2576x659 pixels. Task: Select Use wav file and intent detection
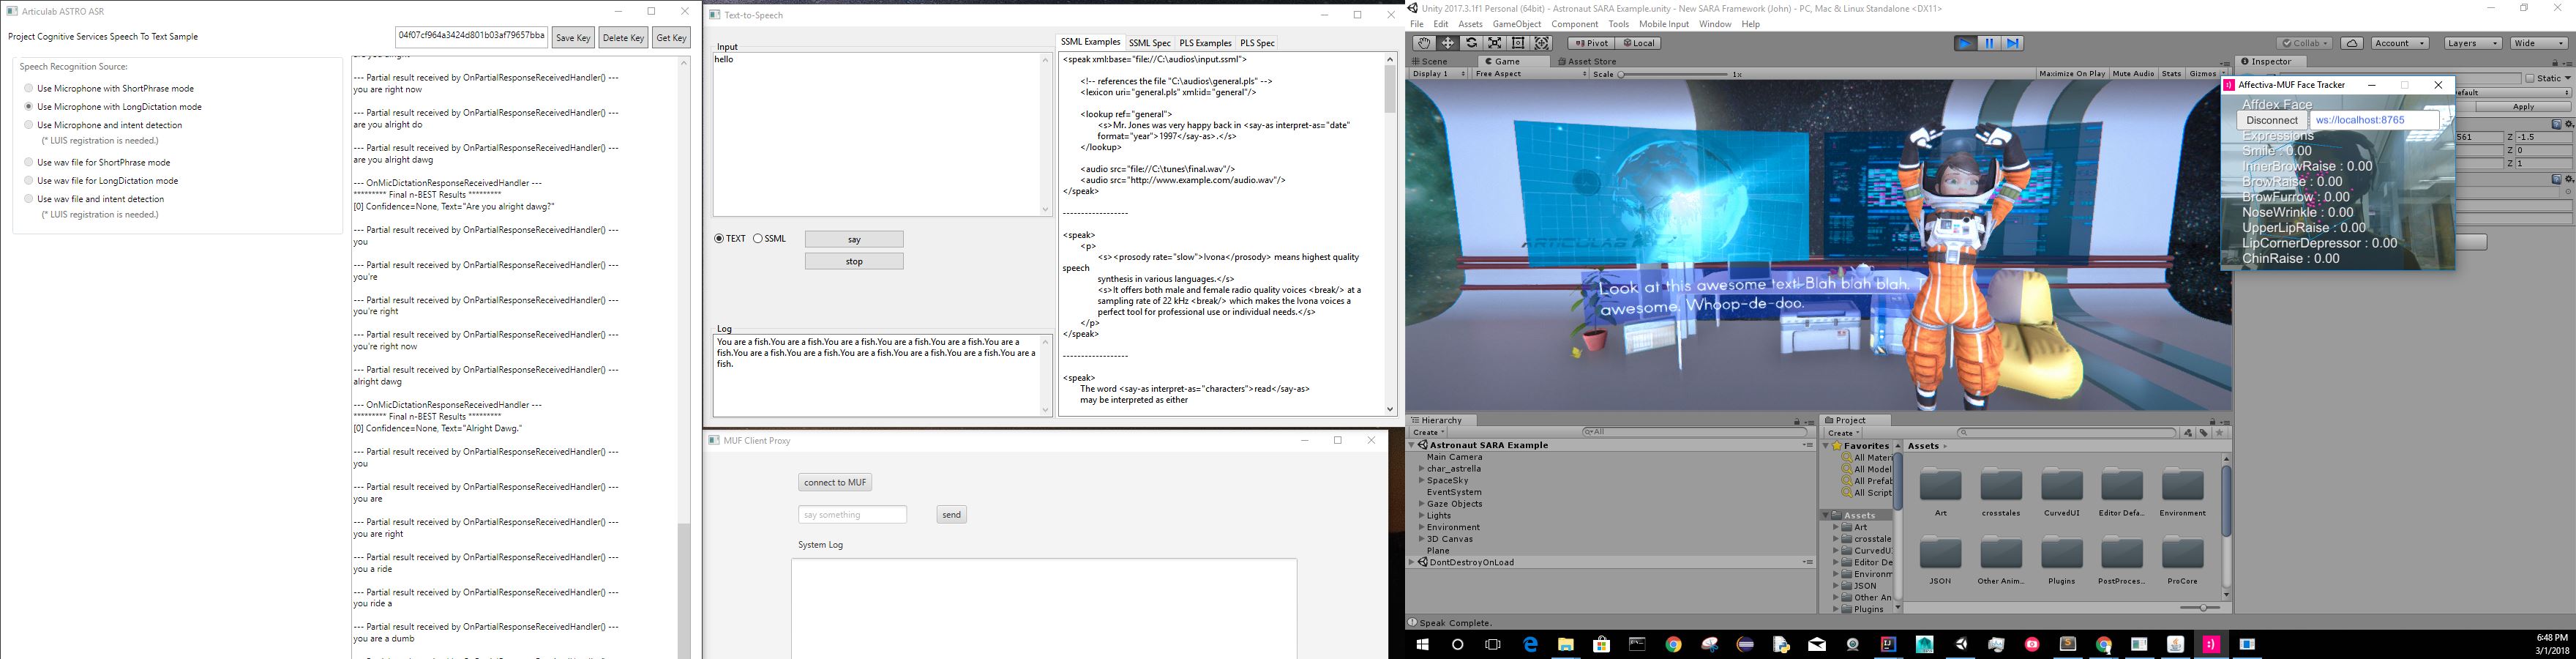(29, 199)
